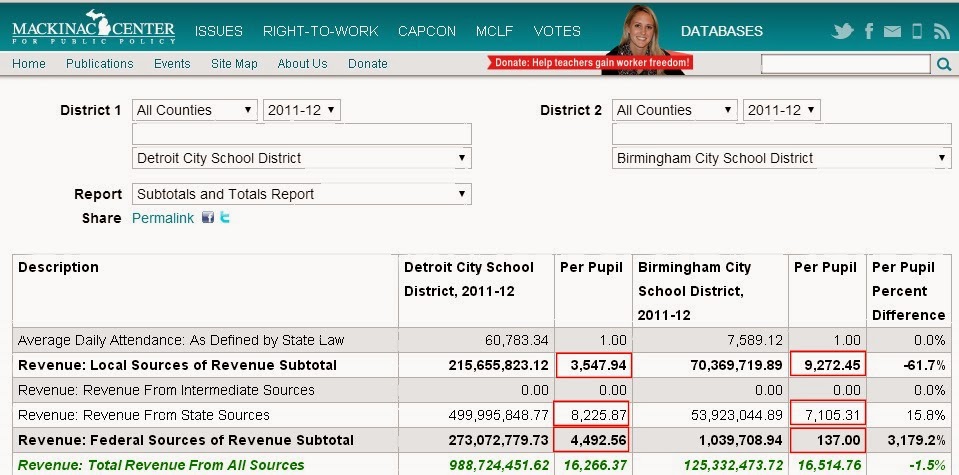Viewport: 959px width, 475px height.
Task: Click the value 215,655,823.12
Action: click(x=498, y=366)
